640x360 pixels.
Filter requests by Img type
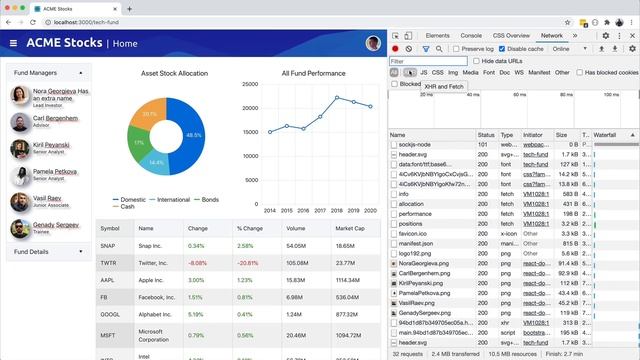pos(453,72)
